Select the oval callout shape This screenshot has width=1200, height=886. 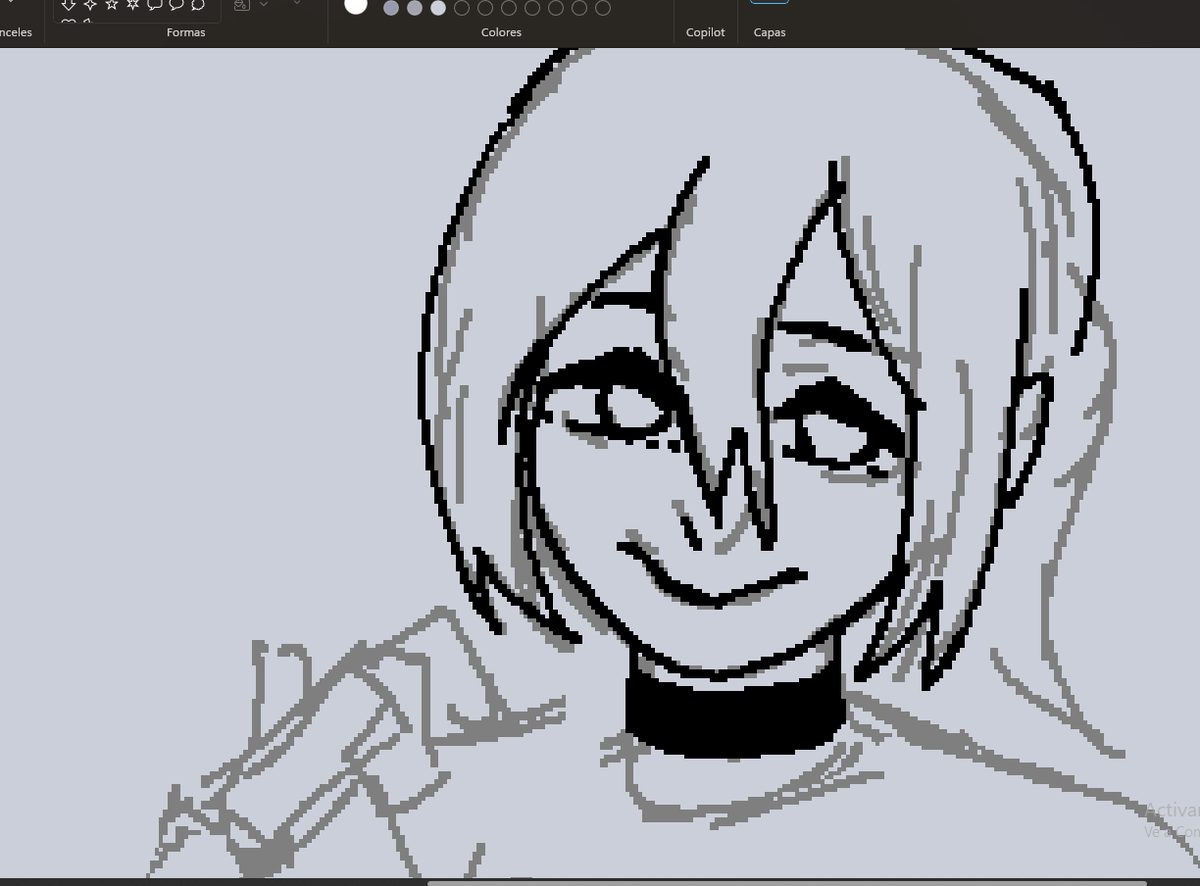[176, 4]
